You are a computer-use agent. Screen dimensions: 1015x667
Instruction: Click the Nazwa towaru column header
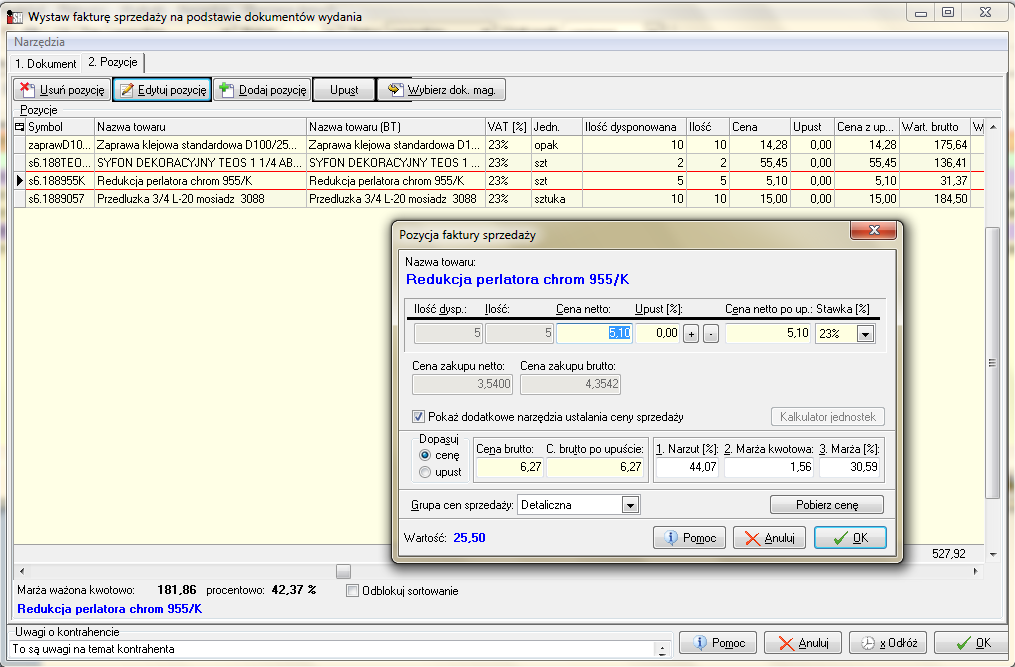[200, 127]
